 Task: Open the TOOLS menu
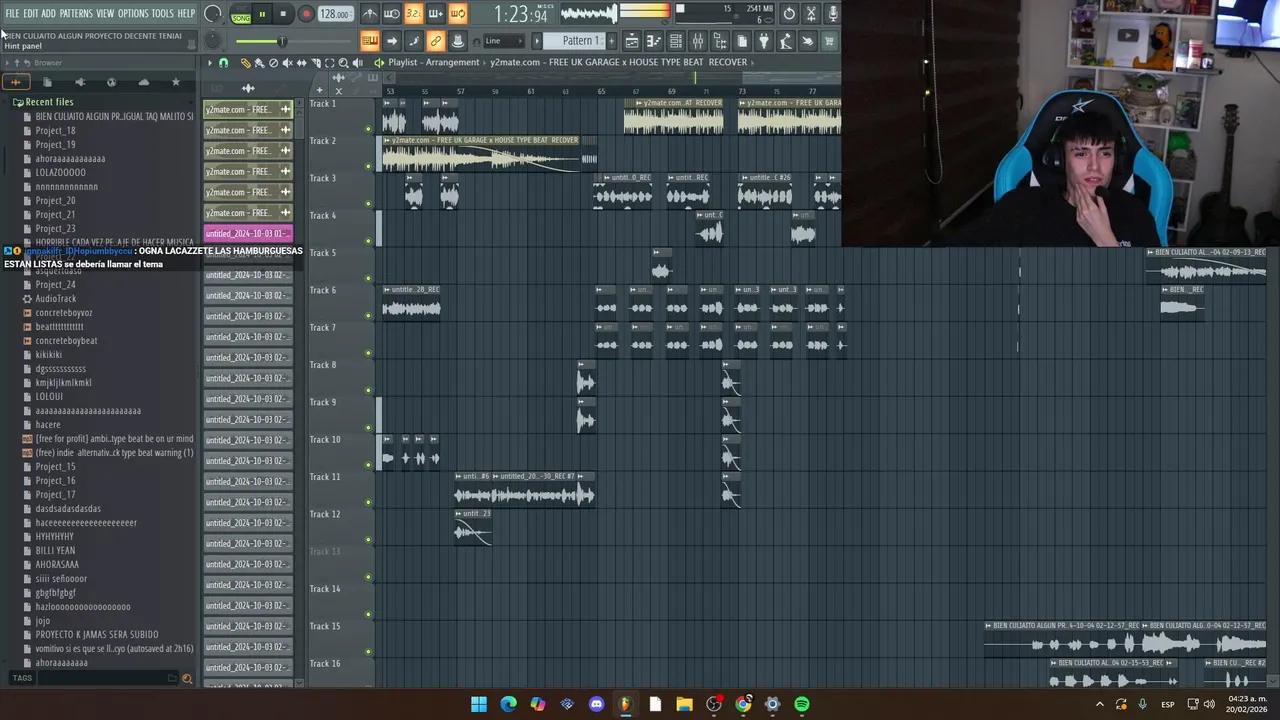click(x=162, y=13)
